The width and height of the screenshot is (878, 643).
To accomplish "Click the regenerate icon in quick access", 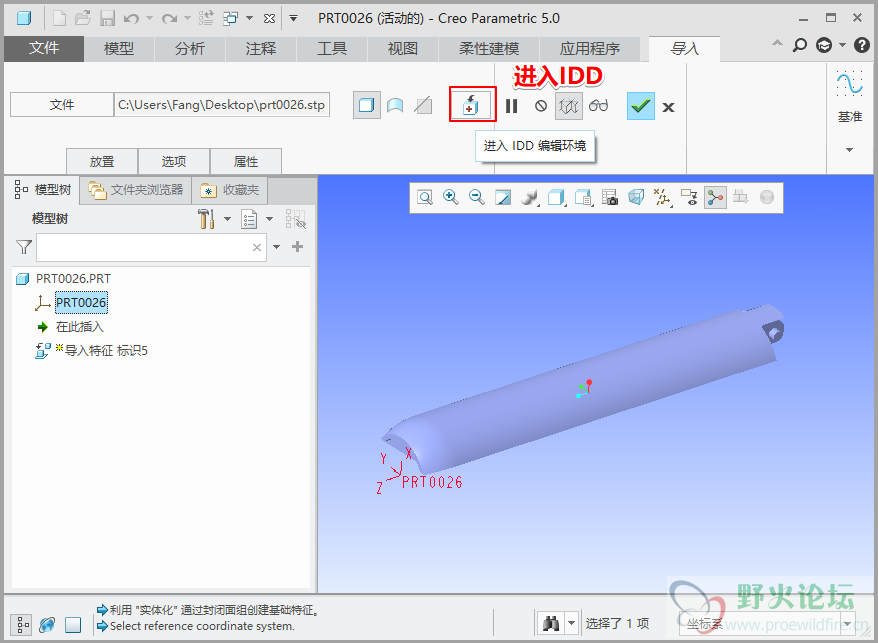I will pos(206,18).
